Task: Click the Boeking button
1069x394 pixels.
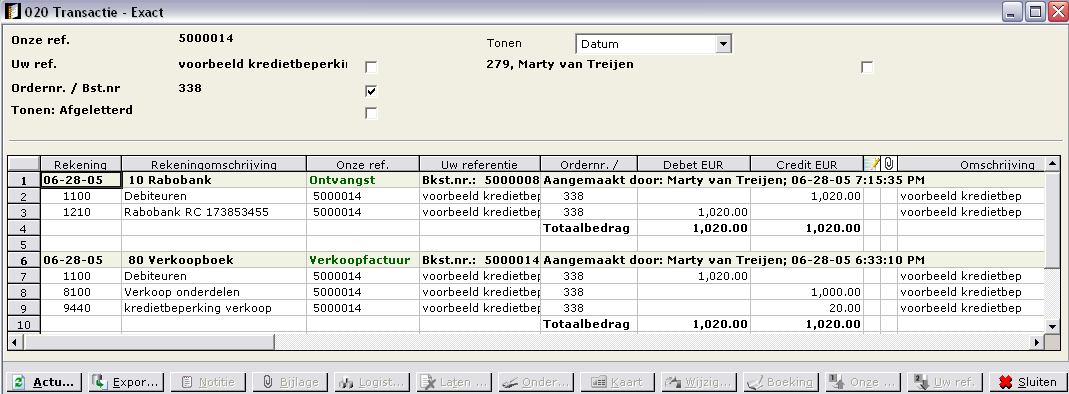Action: (781, 382)
